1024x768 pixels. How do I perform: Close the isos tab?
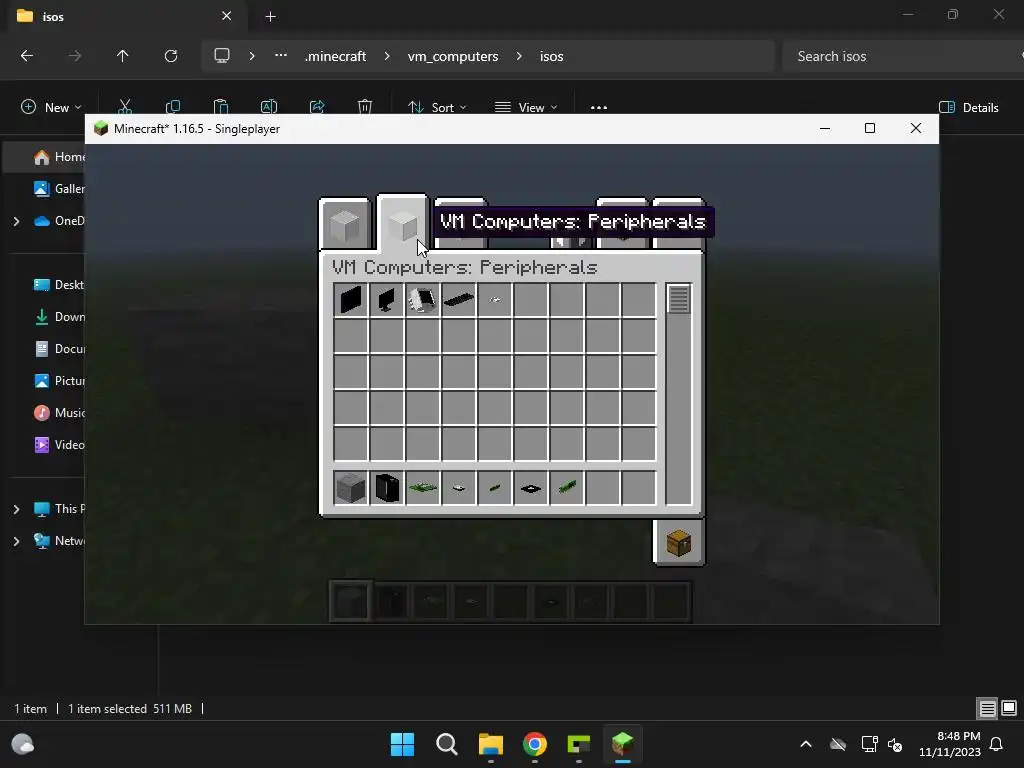click(x=227, y=16)
